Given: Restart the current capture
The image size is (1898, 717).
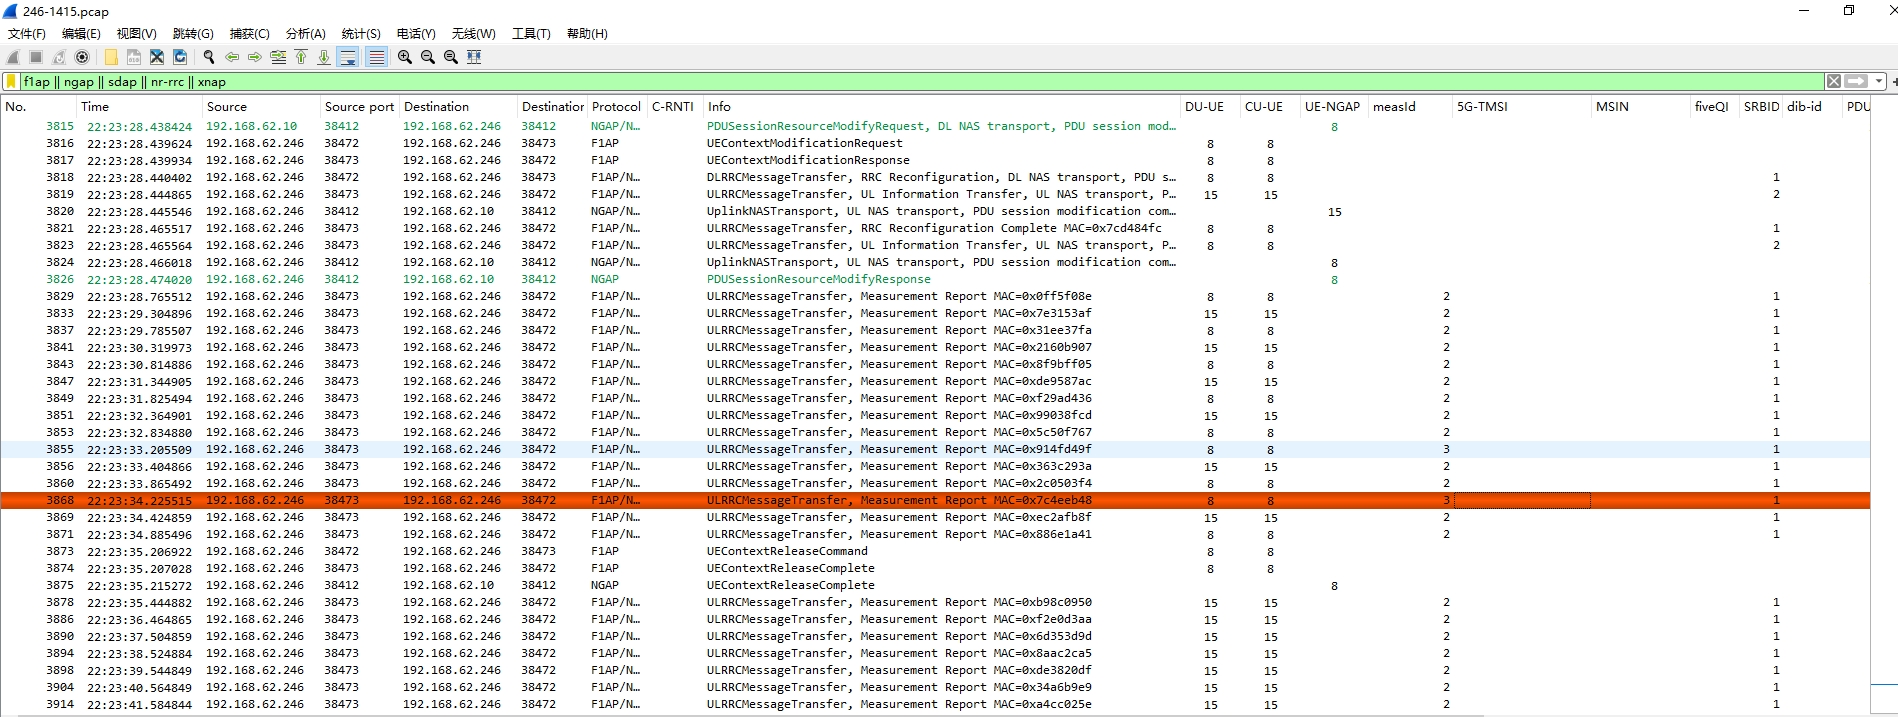Looking at the screenshot, I should [x=59, y=57].
